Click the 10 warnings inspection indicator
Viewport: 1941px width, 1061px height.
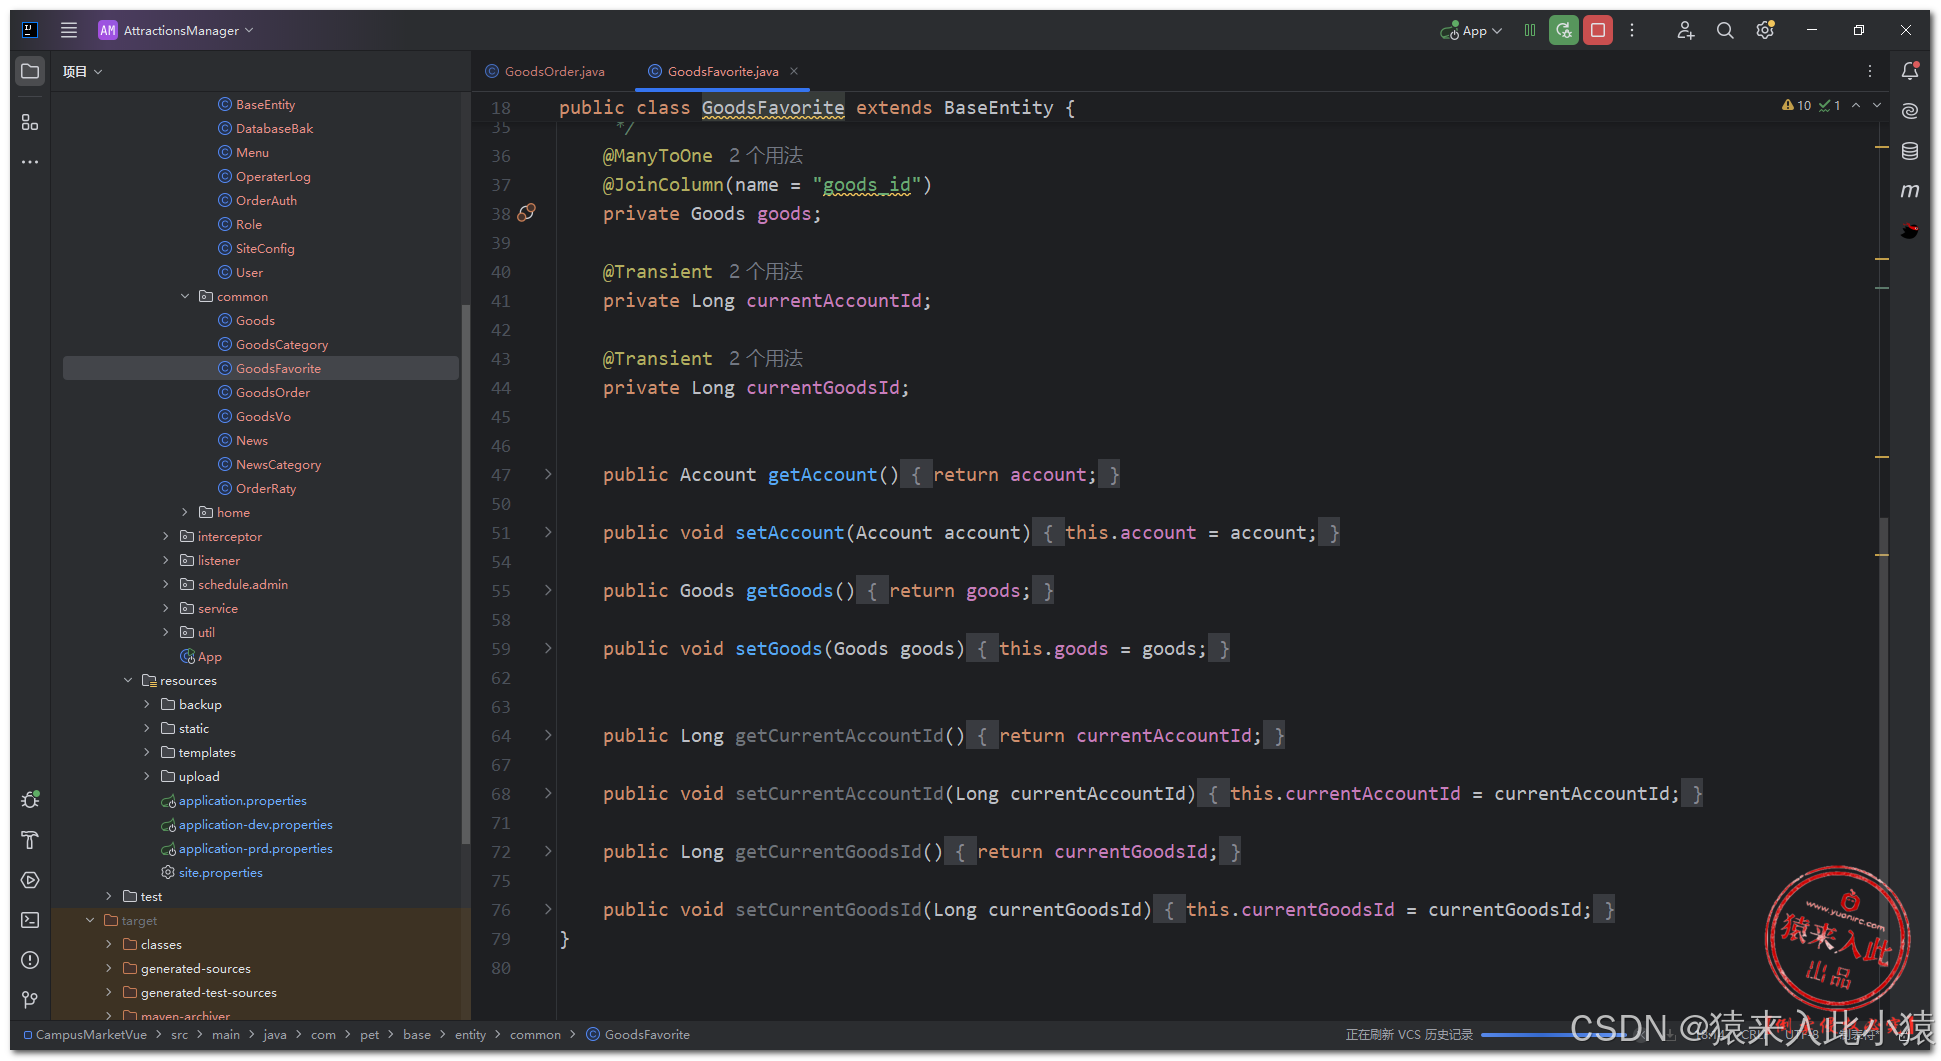(x=1796, y=105)
